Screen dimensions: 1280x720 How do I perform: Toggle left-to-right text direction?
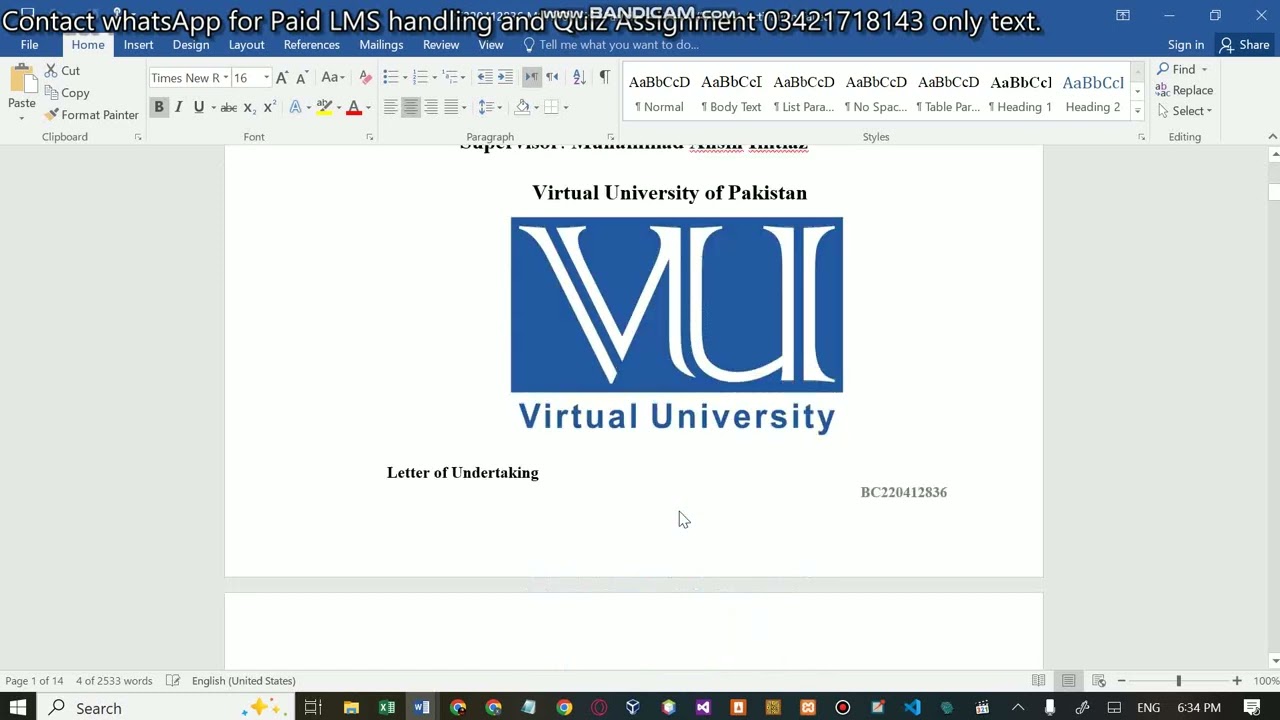coord(531,77)
